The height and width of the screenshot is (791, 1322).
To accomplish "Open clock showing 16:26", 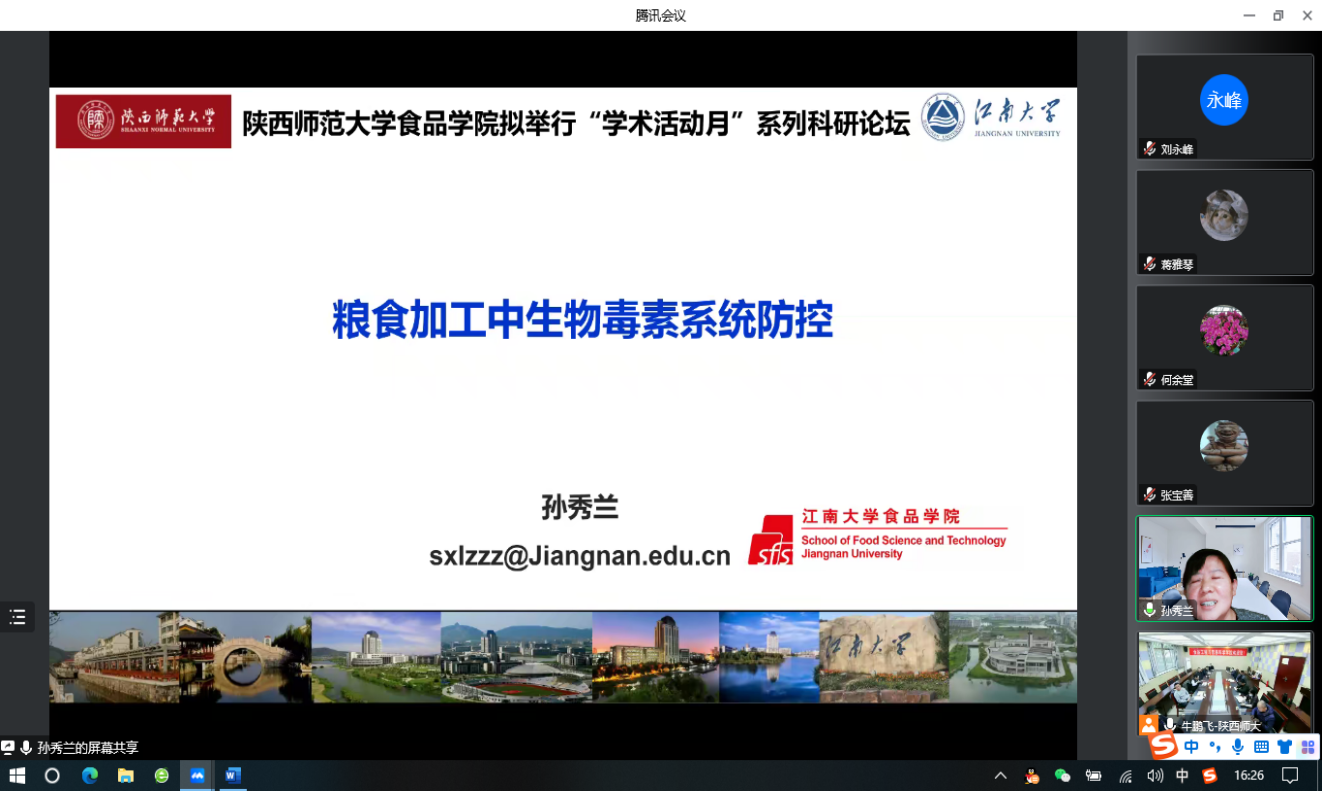I will tap(1249, 776).
